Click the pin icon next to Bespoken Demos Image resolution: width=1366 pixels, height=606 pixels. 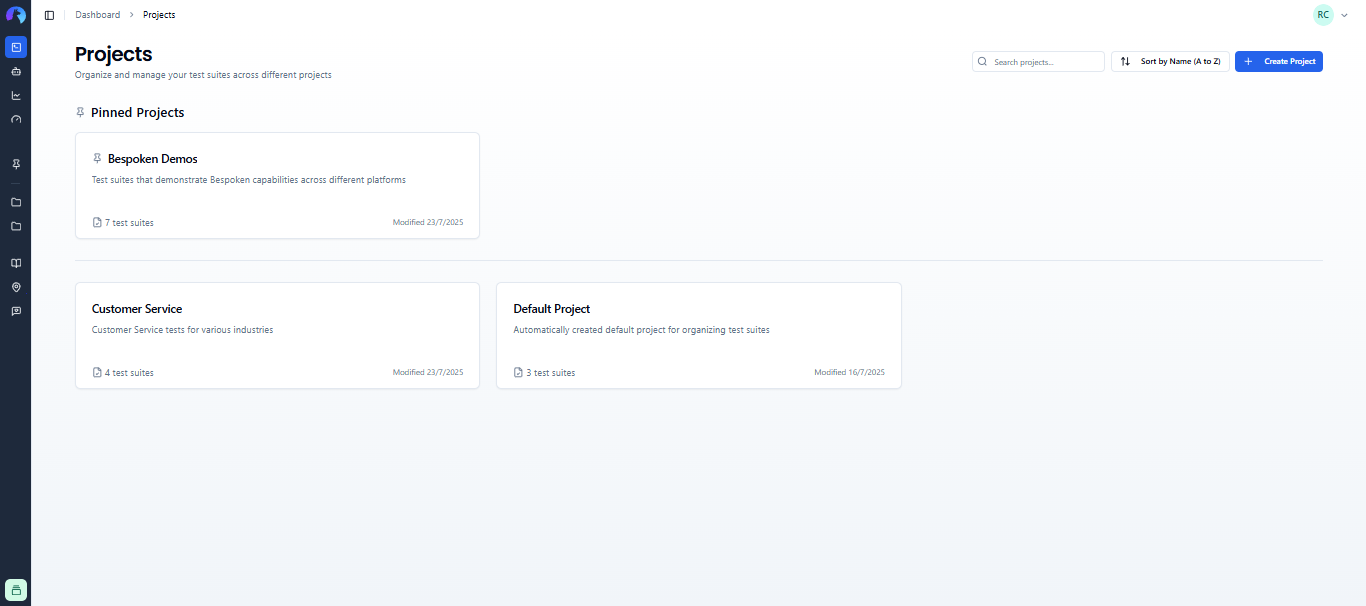click(97, 158)
